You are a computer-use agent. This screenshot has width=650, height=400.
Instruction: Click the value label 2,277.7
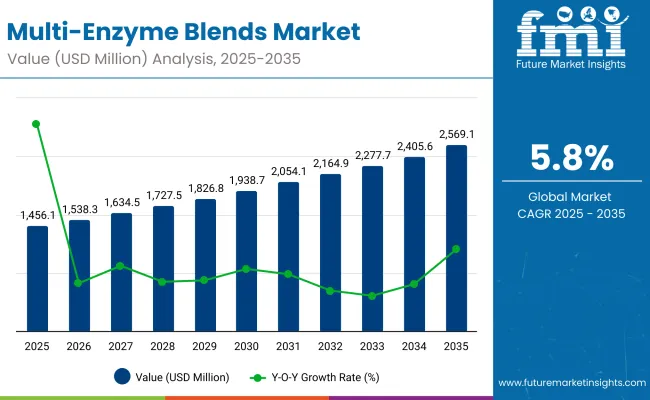pyautogui.click(x=373, y=155)
